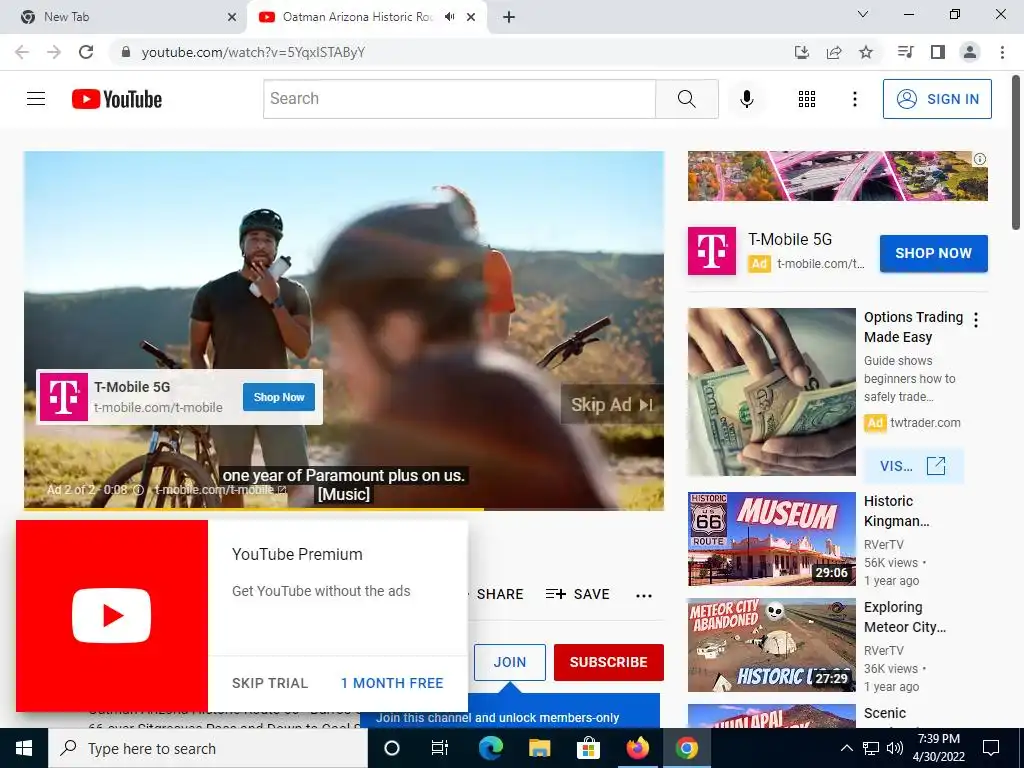Viewport: 1024px width, 768px height.
Task: Close the Oatman Arizona YouTube tab
Action: [471, 18]
